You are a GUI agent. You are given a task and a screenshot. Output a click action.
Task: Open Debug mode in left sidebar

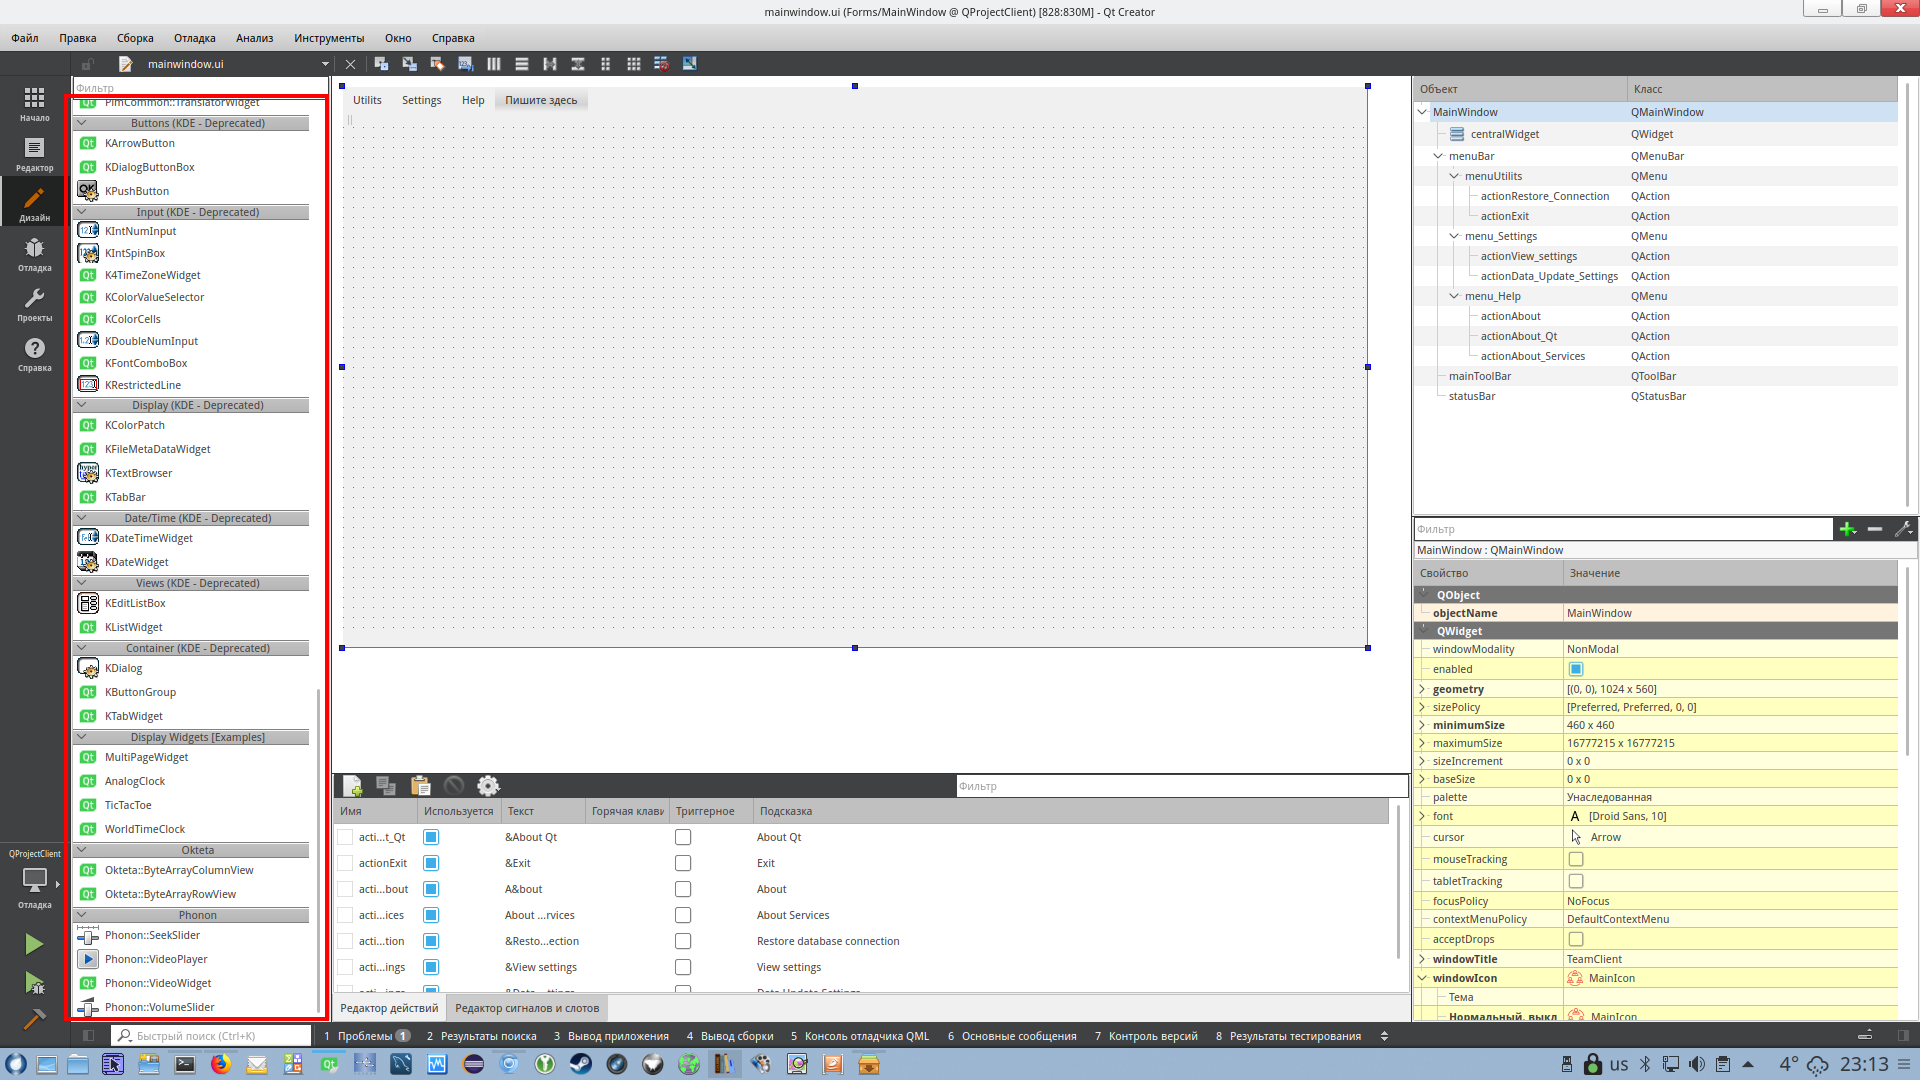click(x=34, y=253)
